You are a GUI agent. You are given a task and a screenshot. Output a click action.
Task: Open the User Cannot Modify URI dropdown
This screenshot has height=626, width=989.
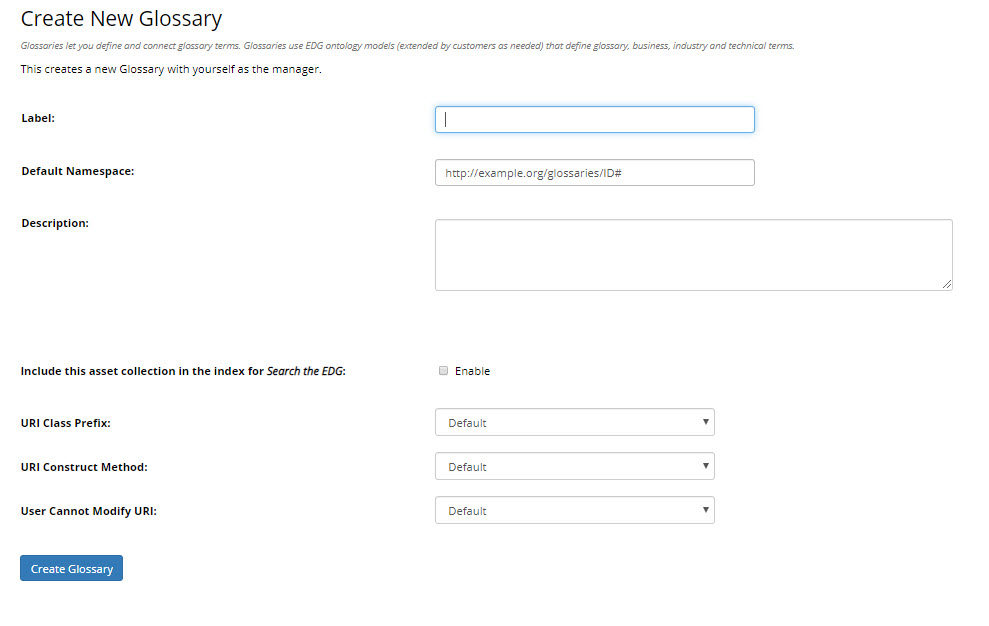(574, 510)
